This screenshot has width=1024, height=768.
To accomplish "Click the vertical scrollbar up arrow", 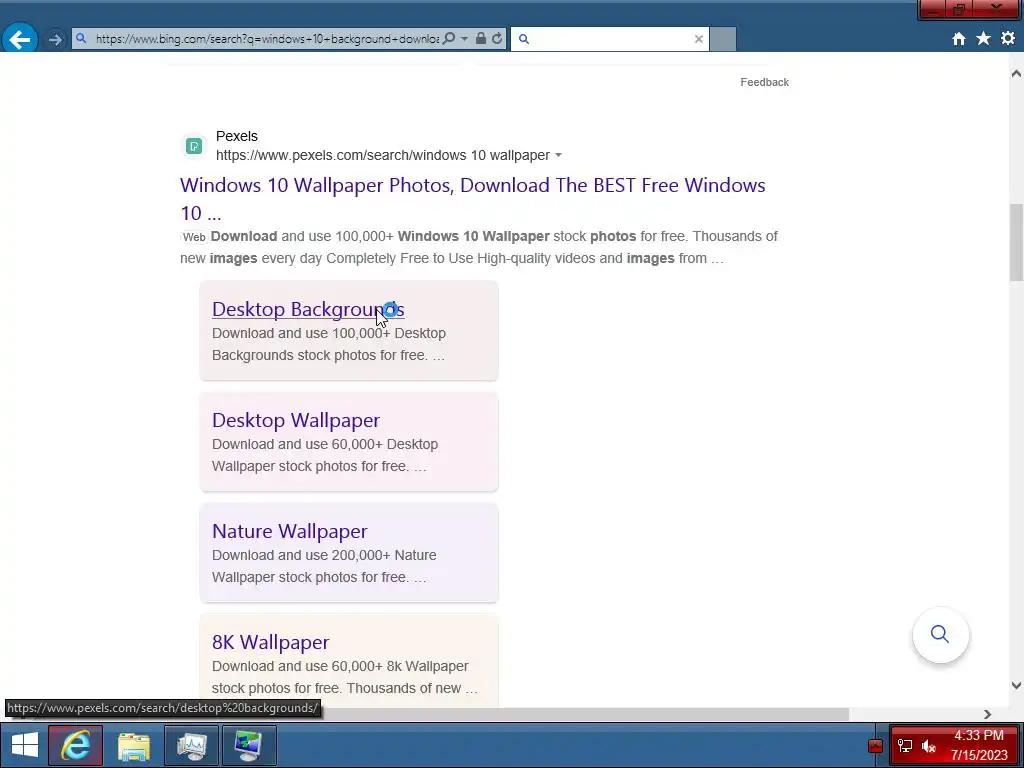I will tap(1016, 73).
